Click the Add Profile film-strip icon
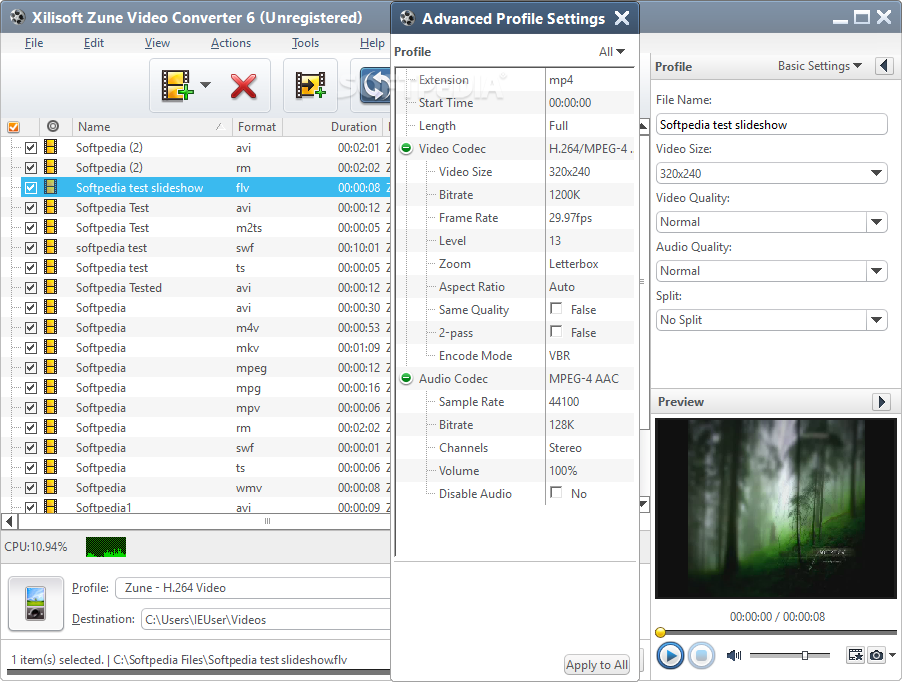The width and height of the screenshot is (902, 682). pos(310,85)
